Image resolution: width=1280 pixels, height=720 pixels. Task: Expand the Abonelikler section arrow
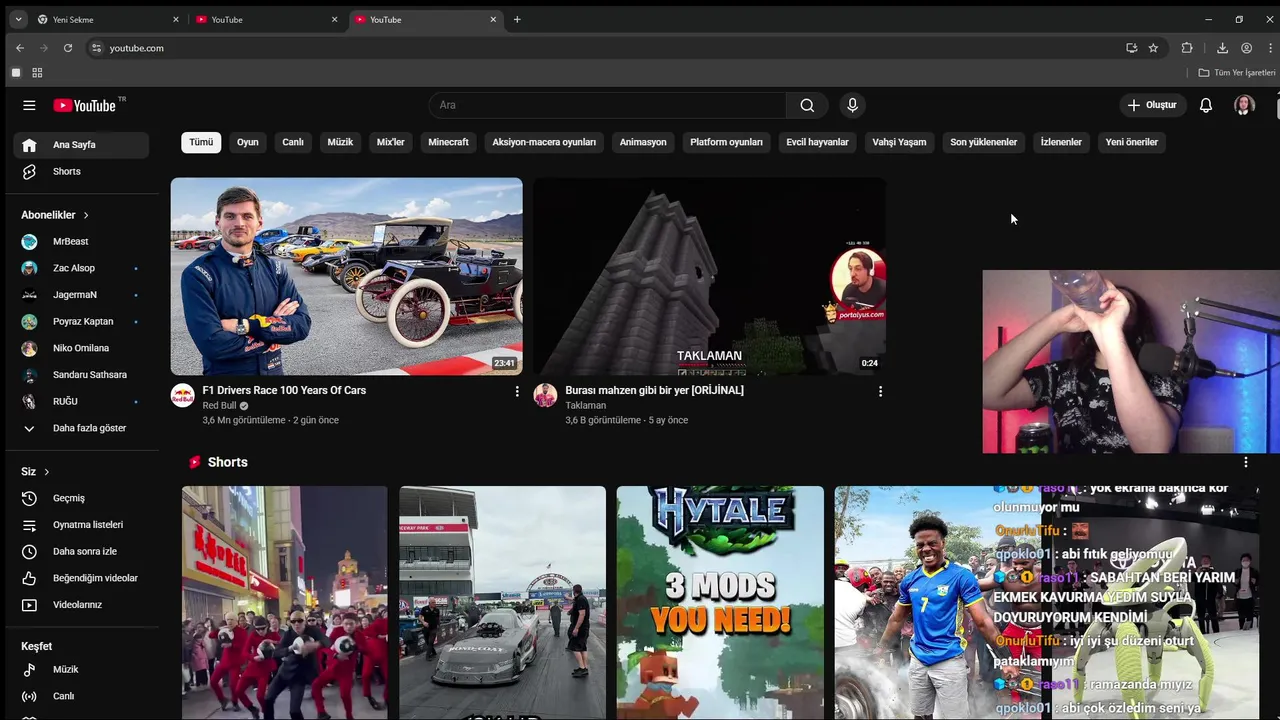(86, 215)
